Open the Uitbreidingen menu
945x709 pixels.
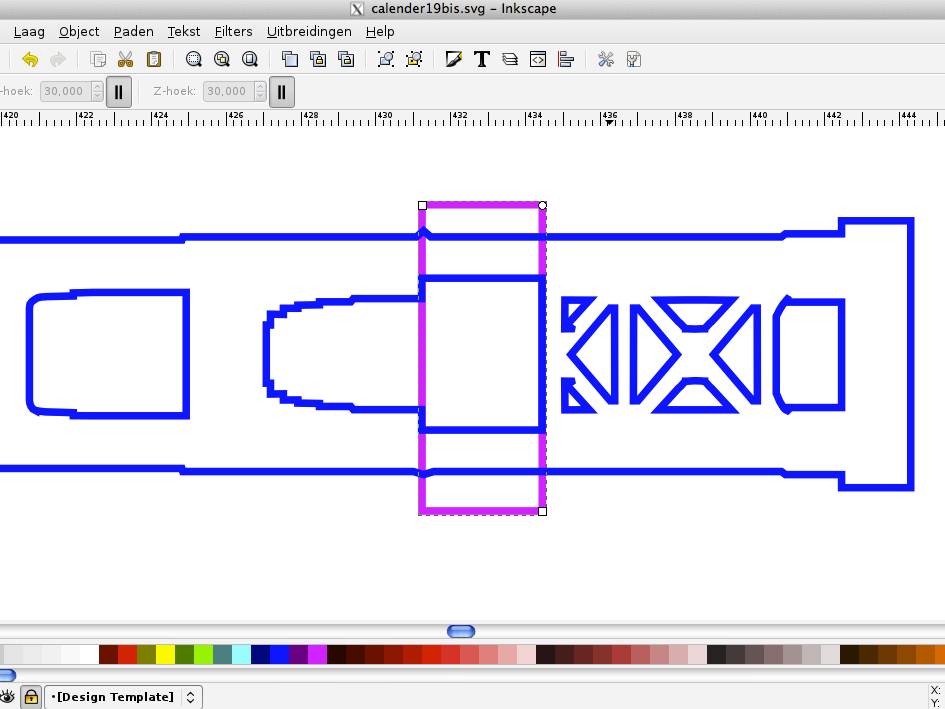tap(309, 31)
